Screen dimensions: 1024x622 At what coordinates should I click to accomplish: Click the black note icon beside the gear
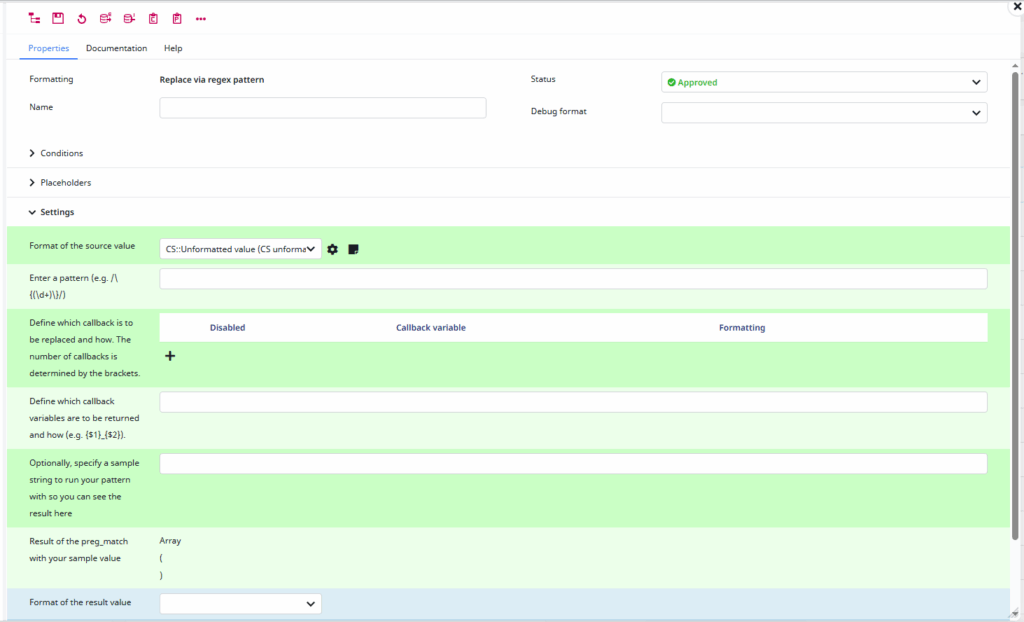pos(353,248)
